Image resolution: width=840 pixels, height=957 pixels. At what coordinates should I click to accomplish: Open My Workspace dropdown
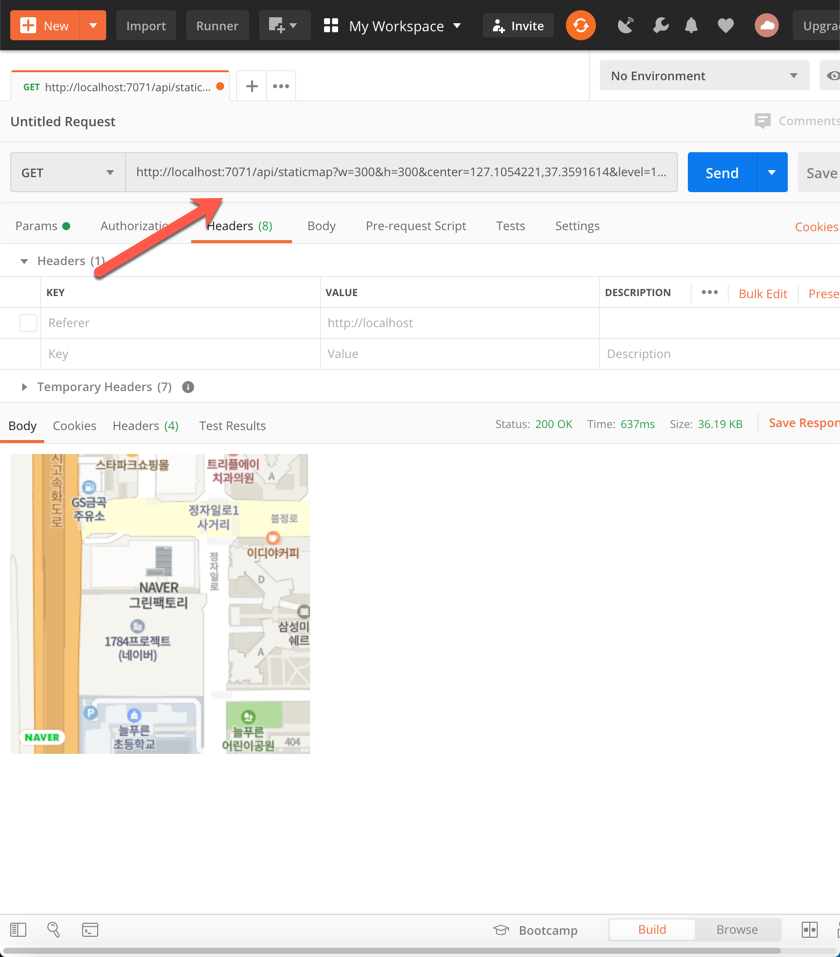tap(405, 26)
